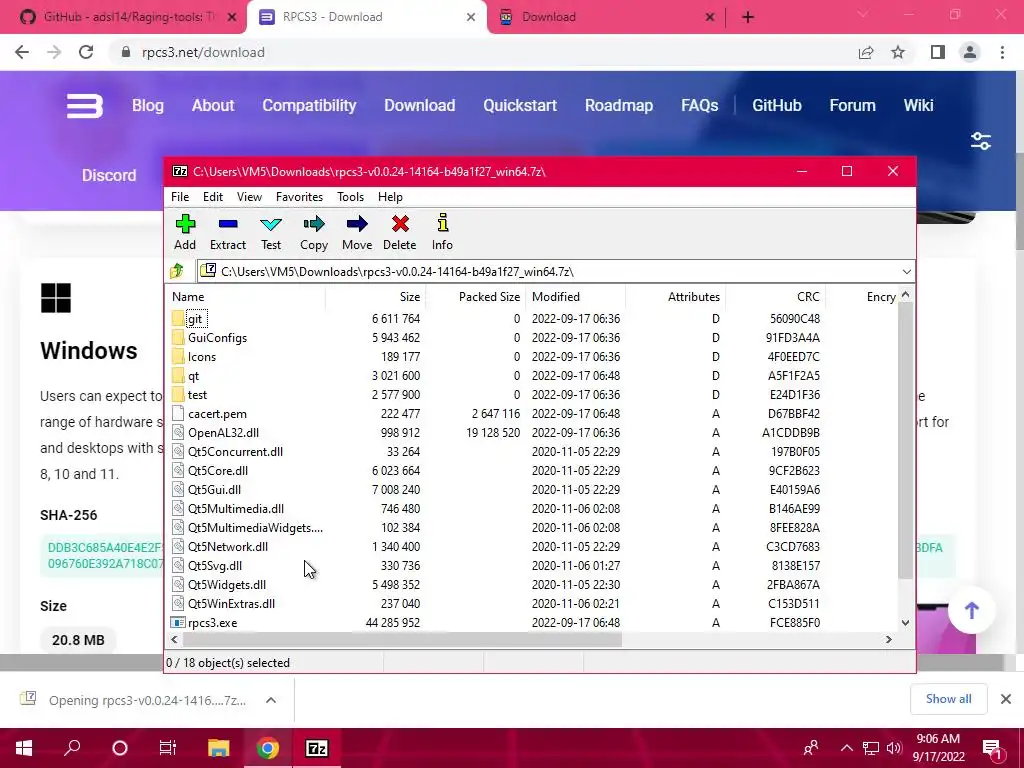The height and width of the screenshot is (768, 1024).
Task: Select the rpcs3.exe file
Action: [x=212, y=622]
